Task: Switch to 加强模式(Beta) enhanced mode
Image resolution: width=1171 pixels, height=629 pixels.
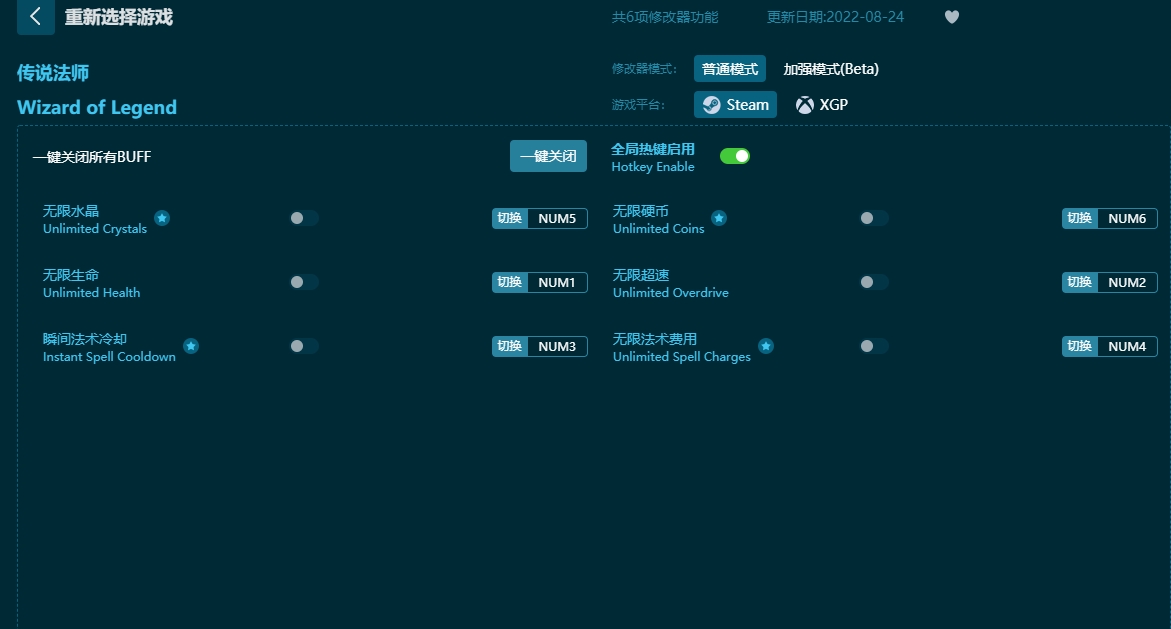Action: 831,69
